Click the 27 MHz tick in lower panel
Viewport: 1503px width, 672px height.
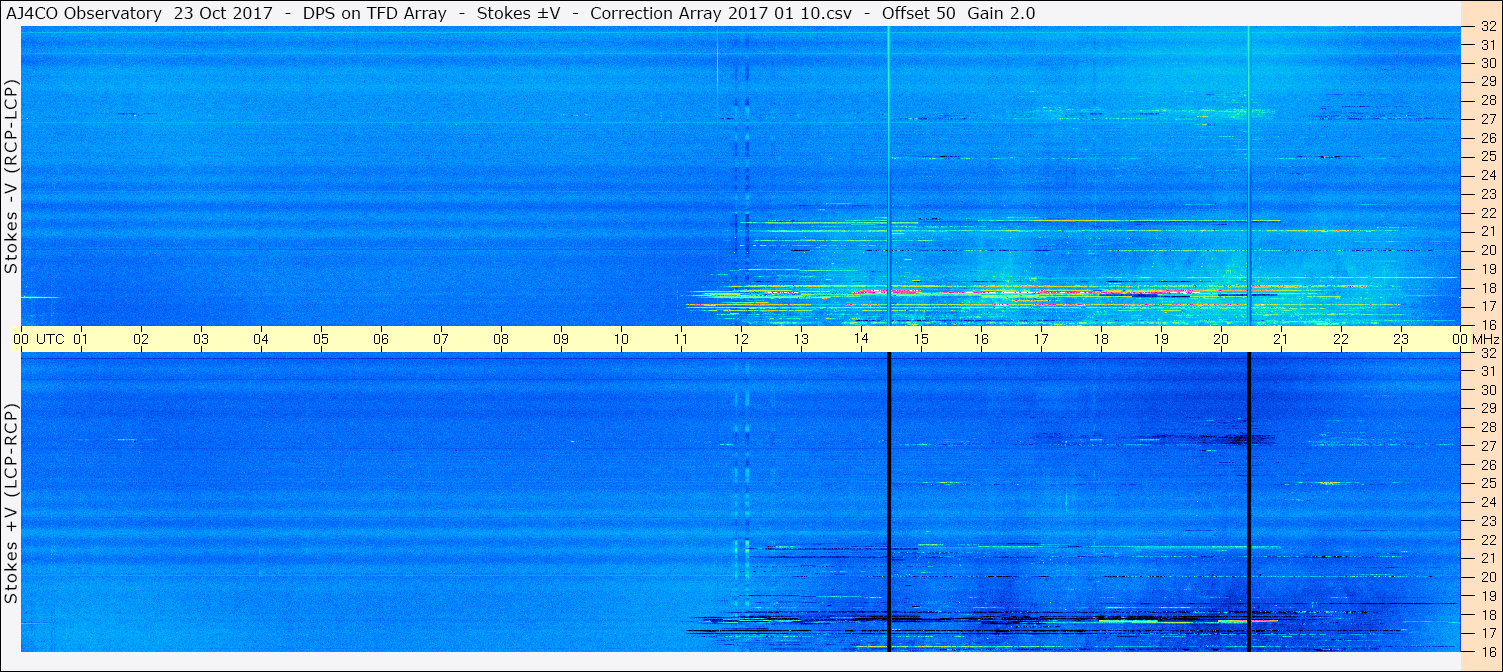point(1487,446)
